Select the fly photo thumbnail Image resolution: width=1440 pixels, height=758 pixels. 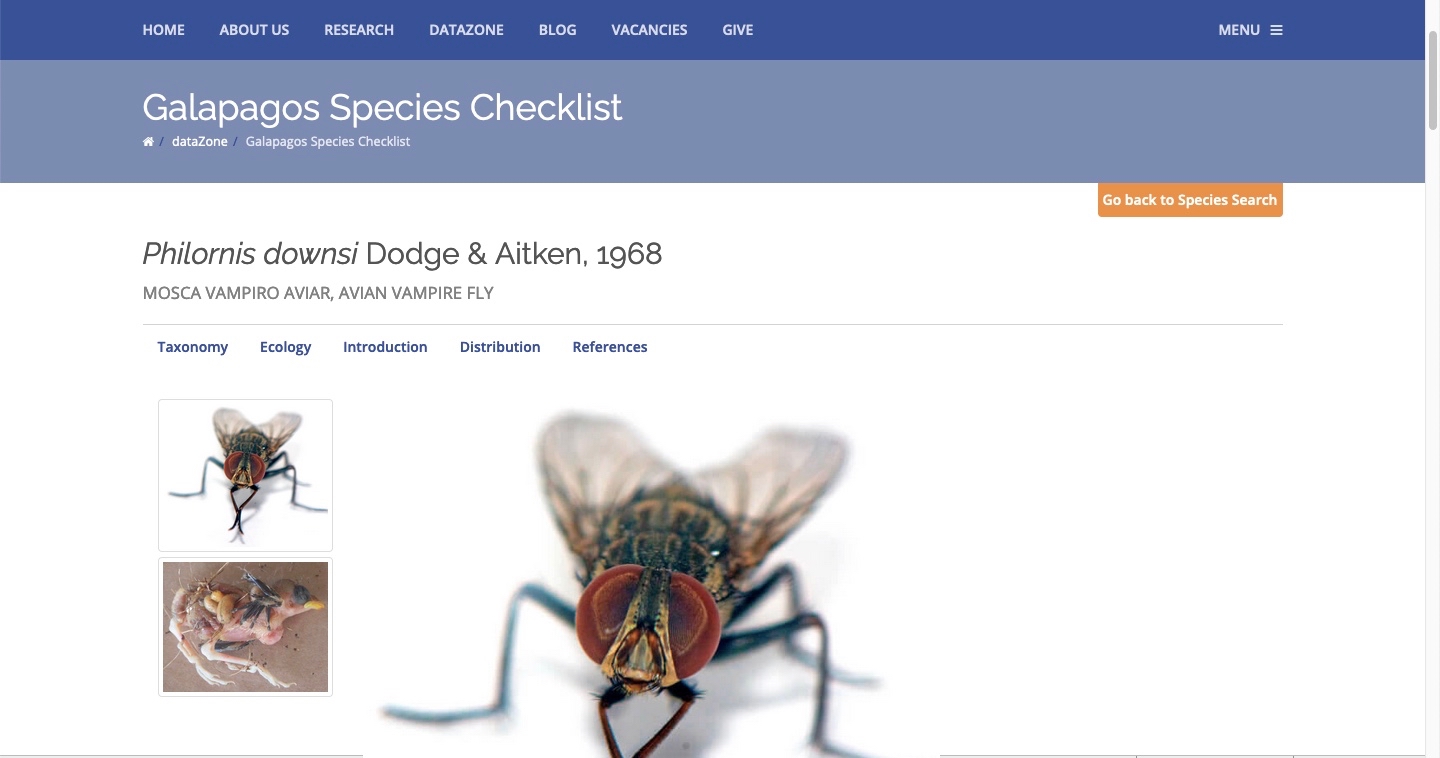coord(245,475)
